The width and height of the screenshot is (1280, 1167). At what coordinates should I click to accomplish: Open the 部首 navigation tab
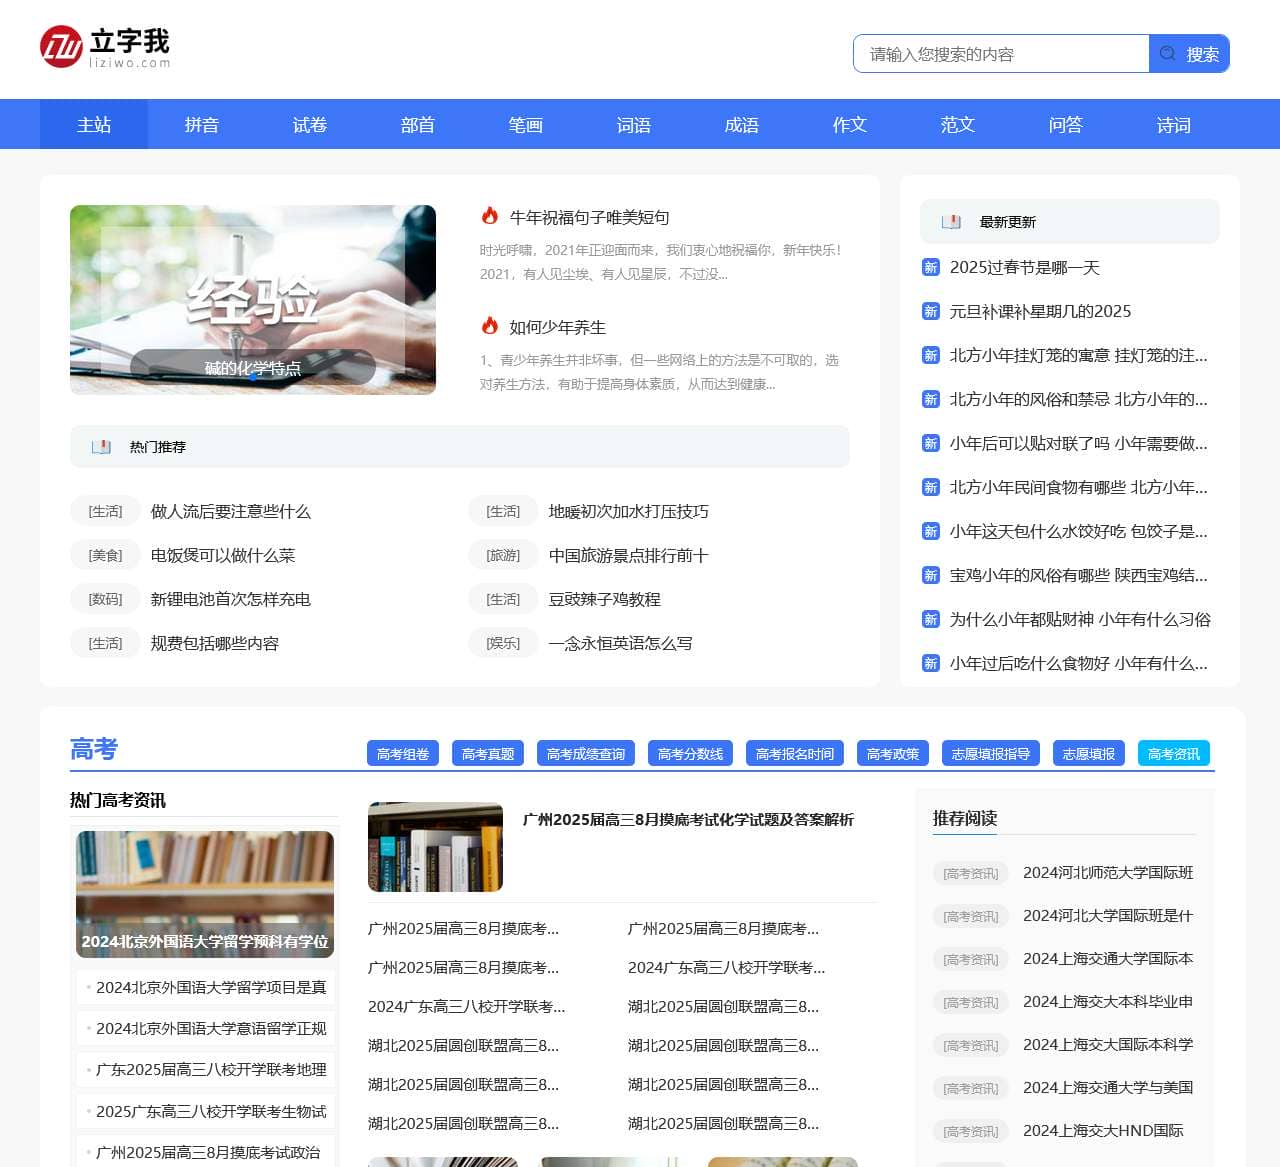click(418, 125)
